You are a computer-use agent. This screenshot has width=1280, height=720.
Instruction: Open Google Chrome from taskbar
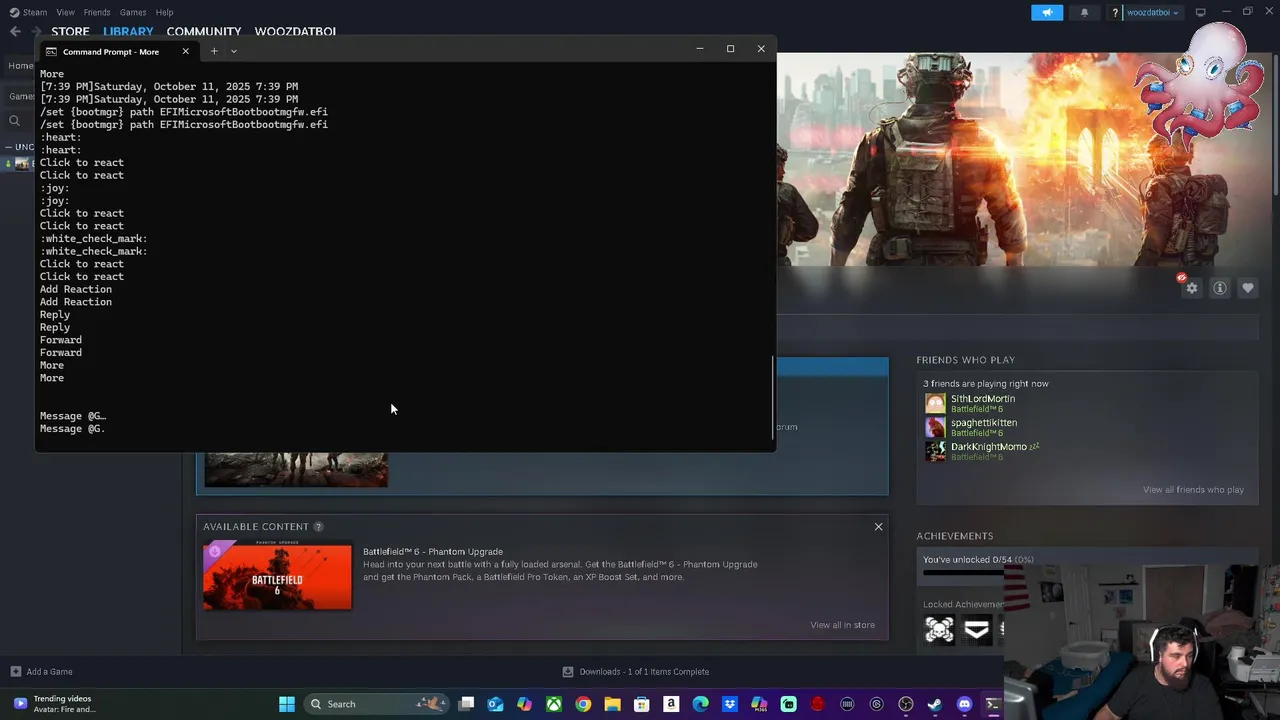(583, 704)
